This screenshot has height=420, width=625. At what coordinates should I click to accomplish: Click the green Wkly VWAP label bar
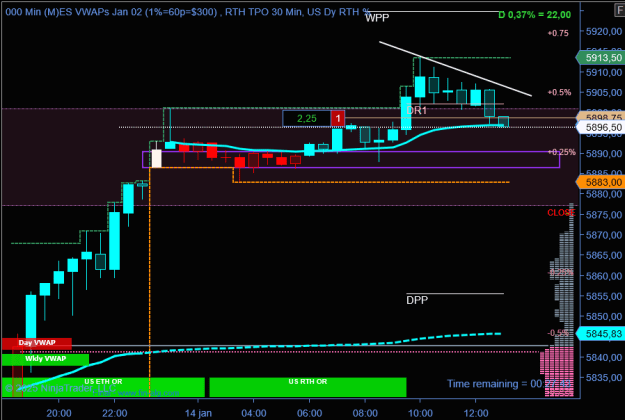45,359
